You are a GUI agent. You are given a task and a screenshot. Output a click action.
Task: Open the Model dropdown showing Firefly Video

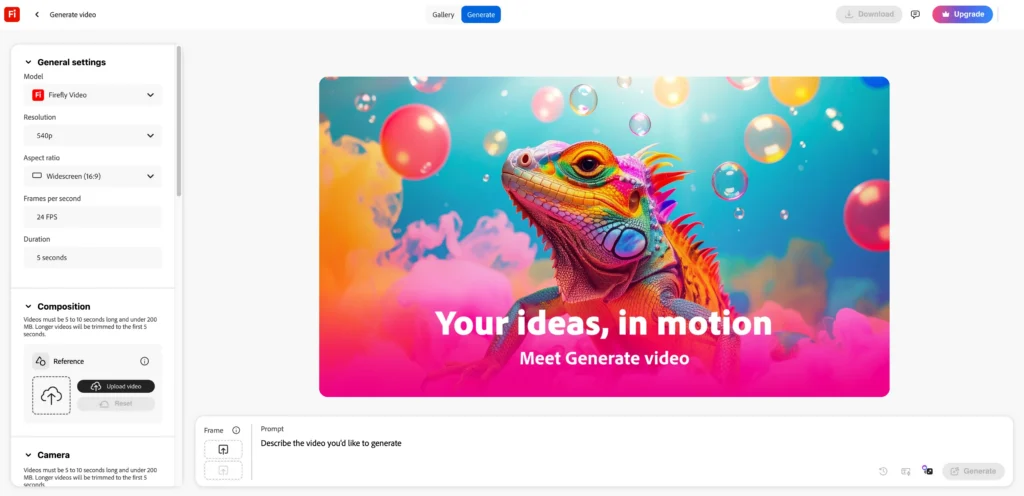[93, 95]
